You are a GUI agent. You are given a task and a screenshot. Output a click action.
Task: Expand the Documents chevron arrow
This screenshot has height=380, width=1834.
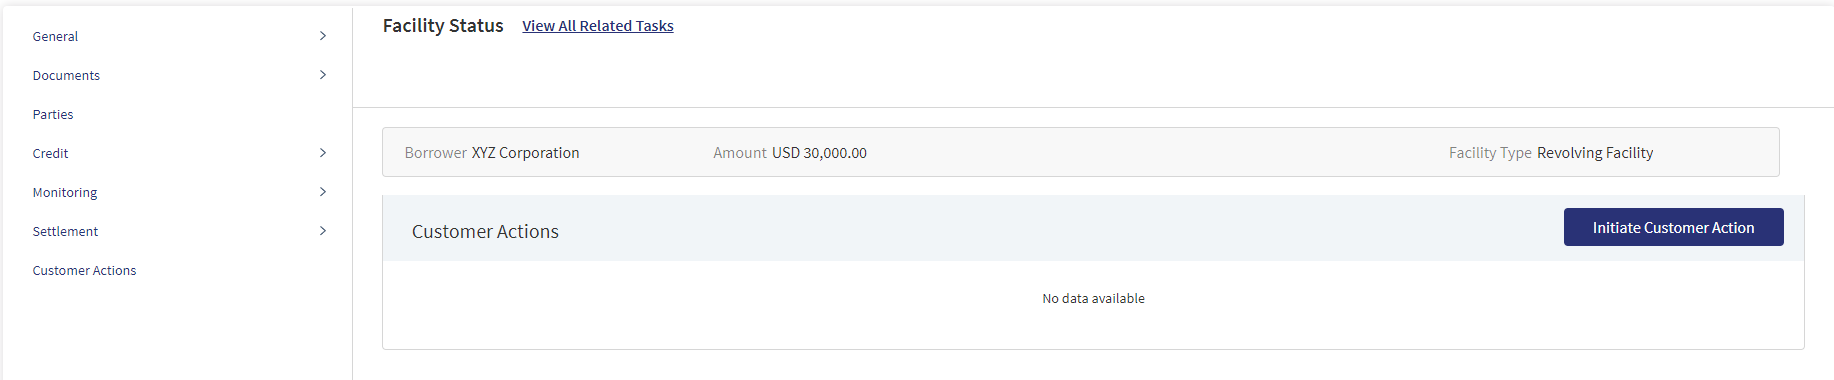tap(323, 75)
